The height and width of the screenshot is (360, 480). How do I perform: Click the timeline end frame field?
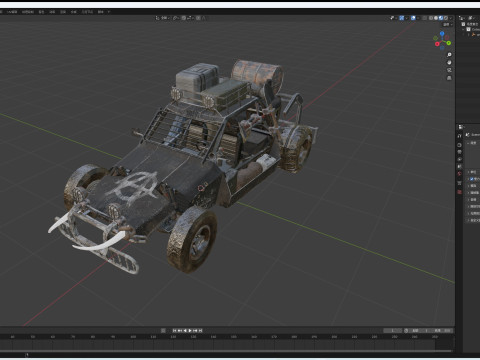(x=441, y=331)
